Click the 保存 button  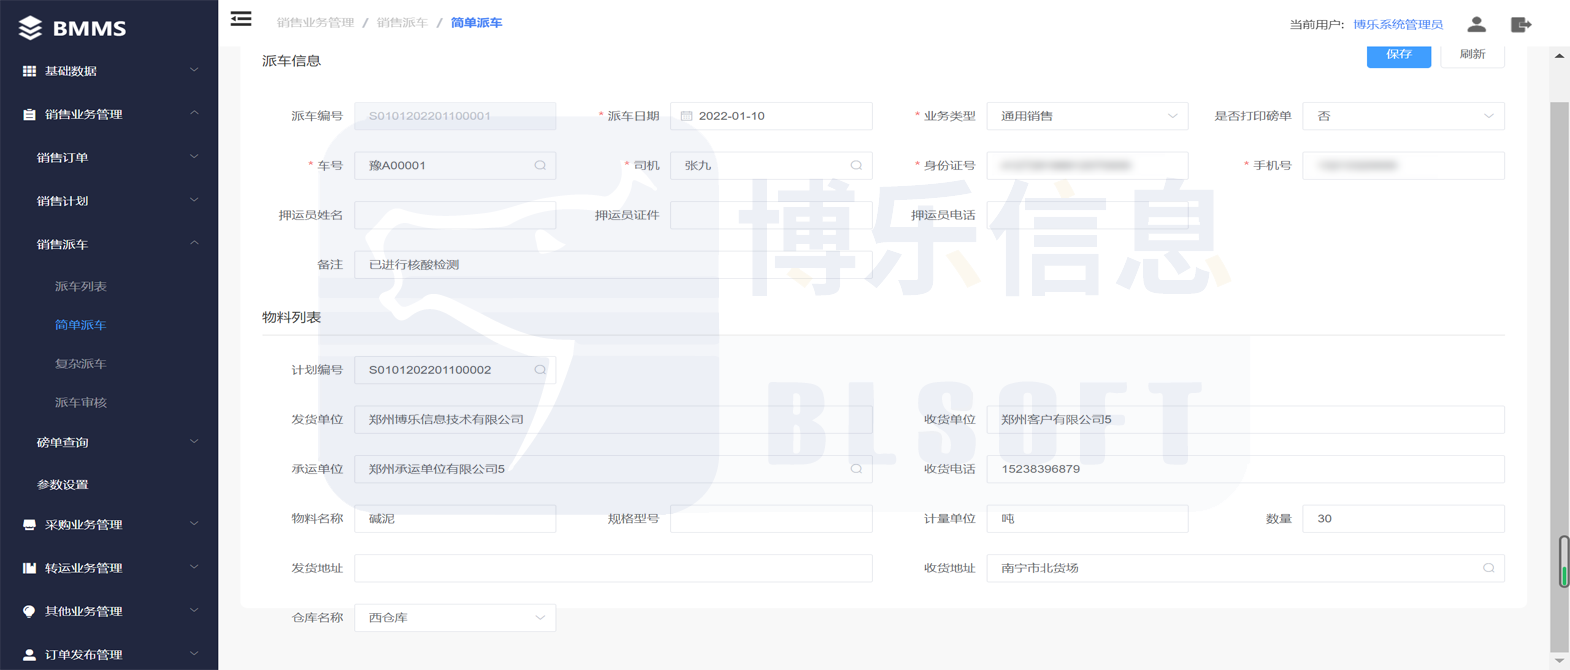click(1398, 55)
